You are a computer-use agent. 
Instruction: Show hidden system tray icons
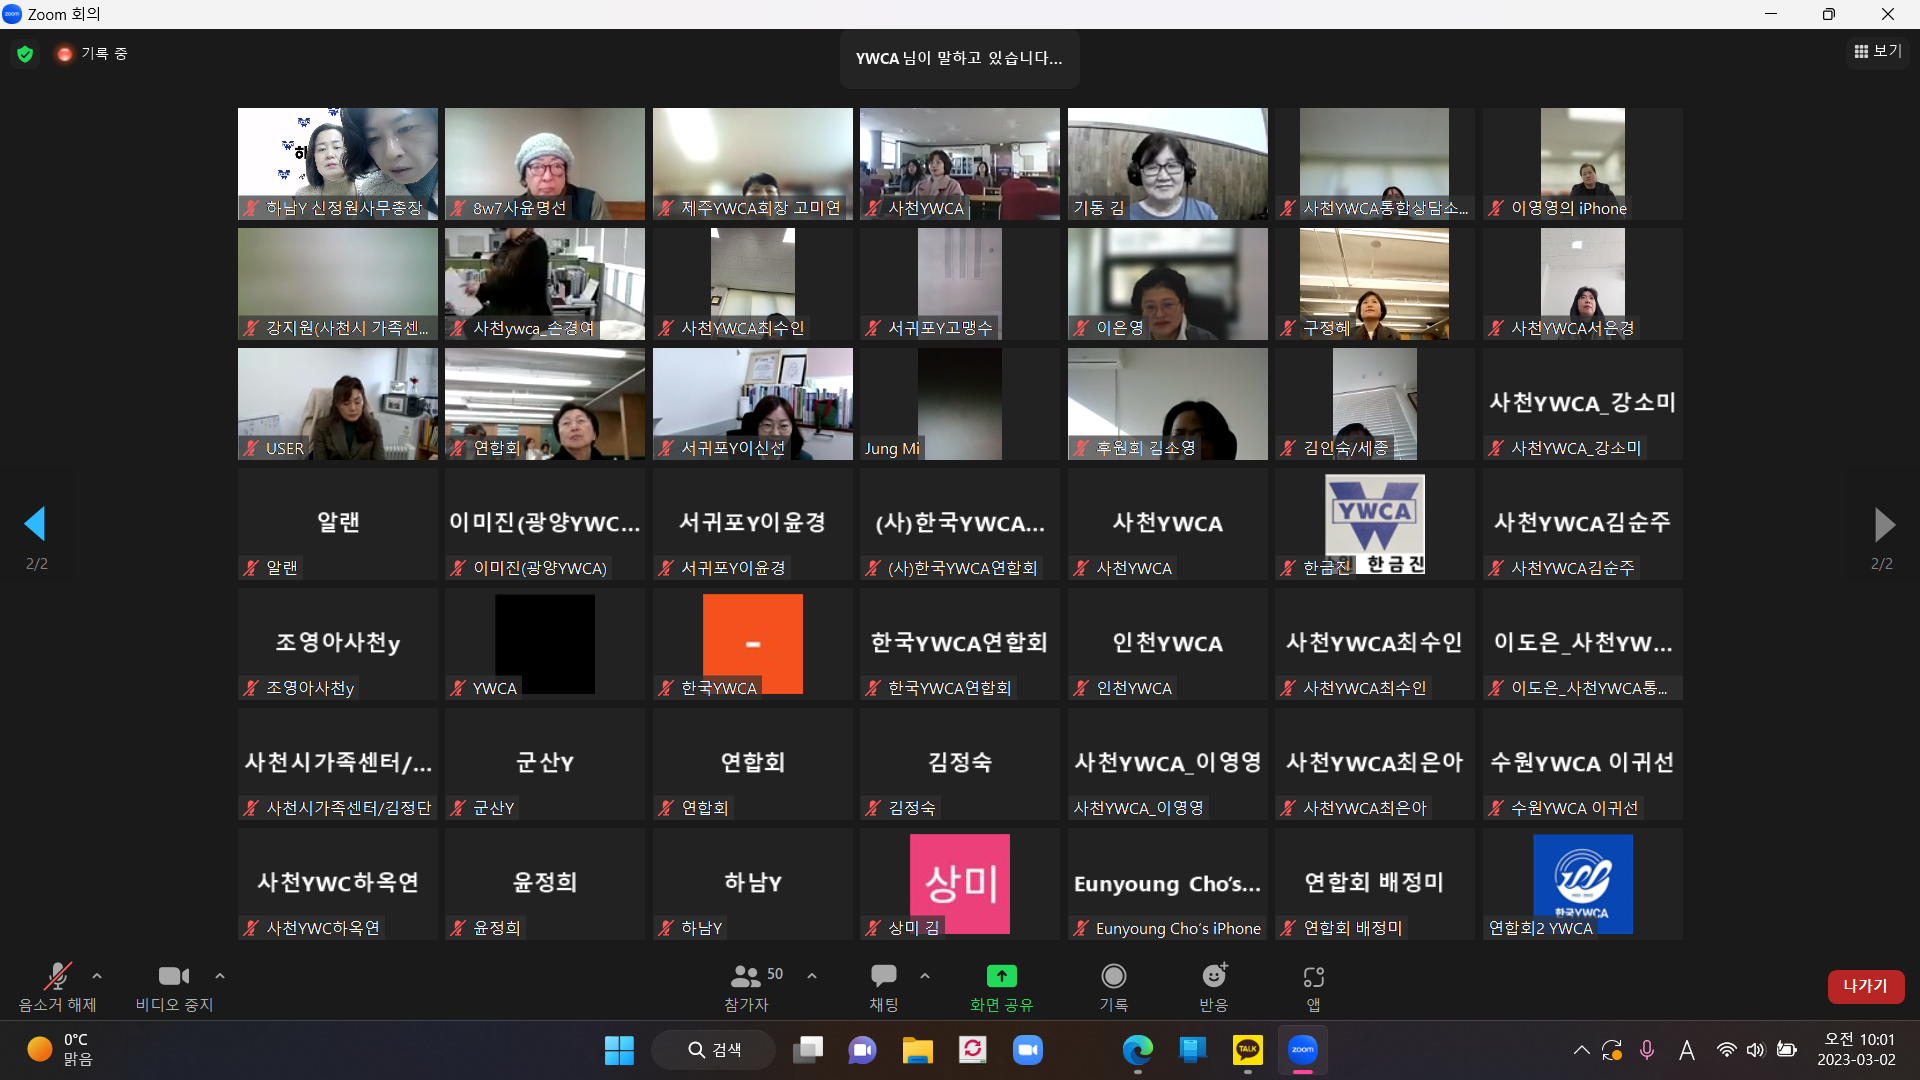[1581, 1050]
